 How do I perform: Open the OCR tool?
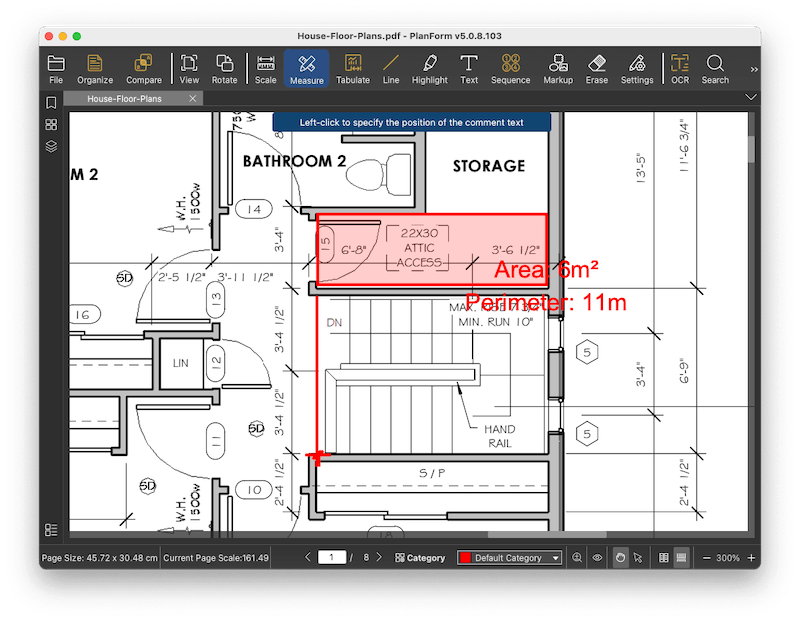click(x=680, y=69)
